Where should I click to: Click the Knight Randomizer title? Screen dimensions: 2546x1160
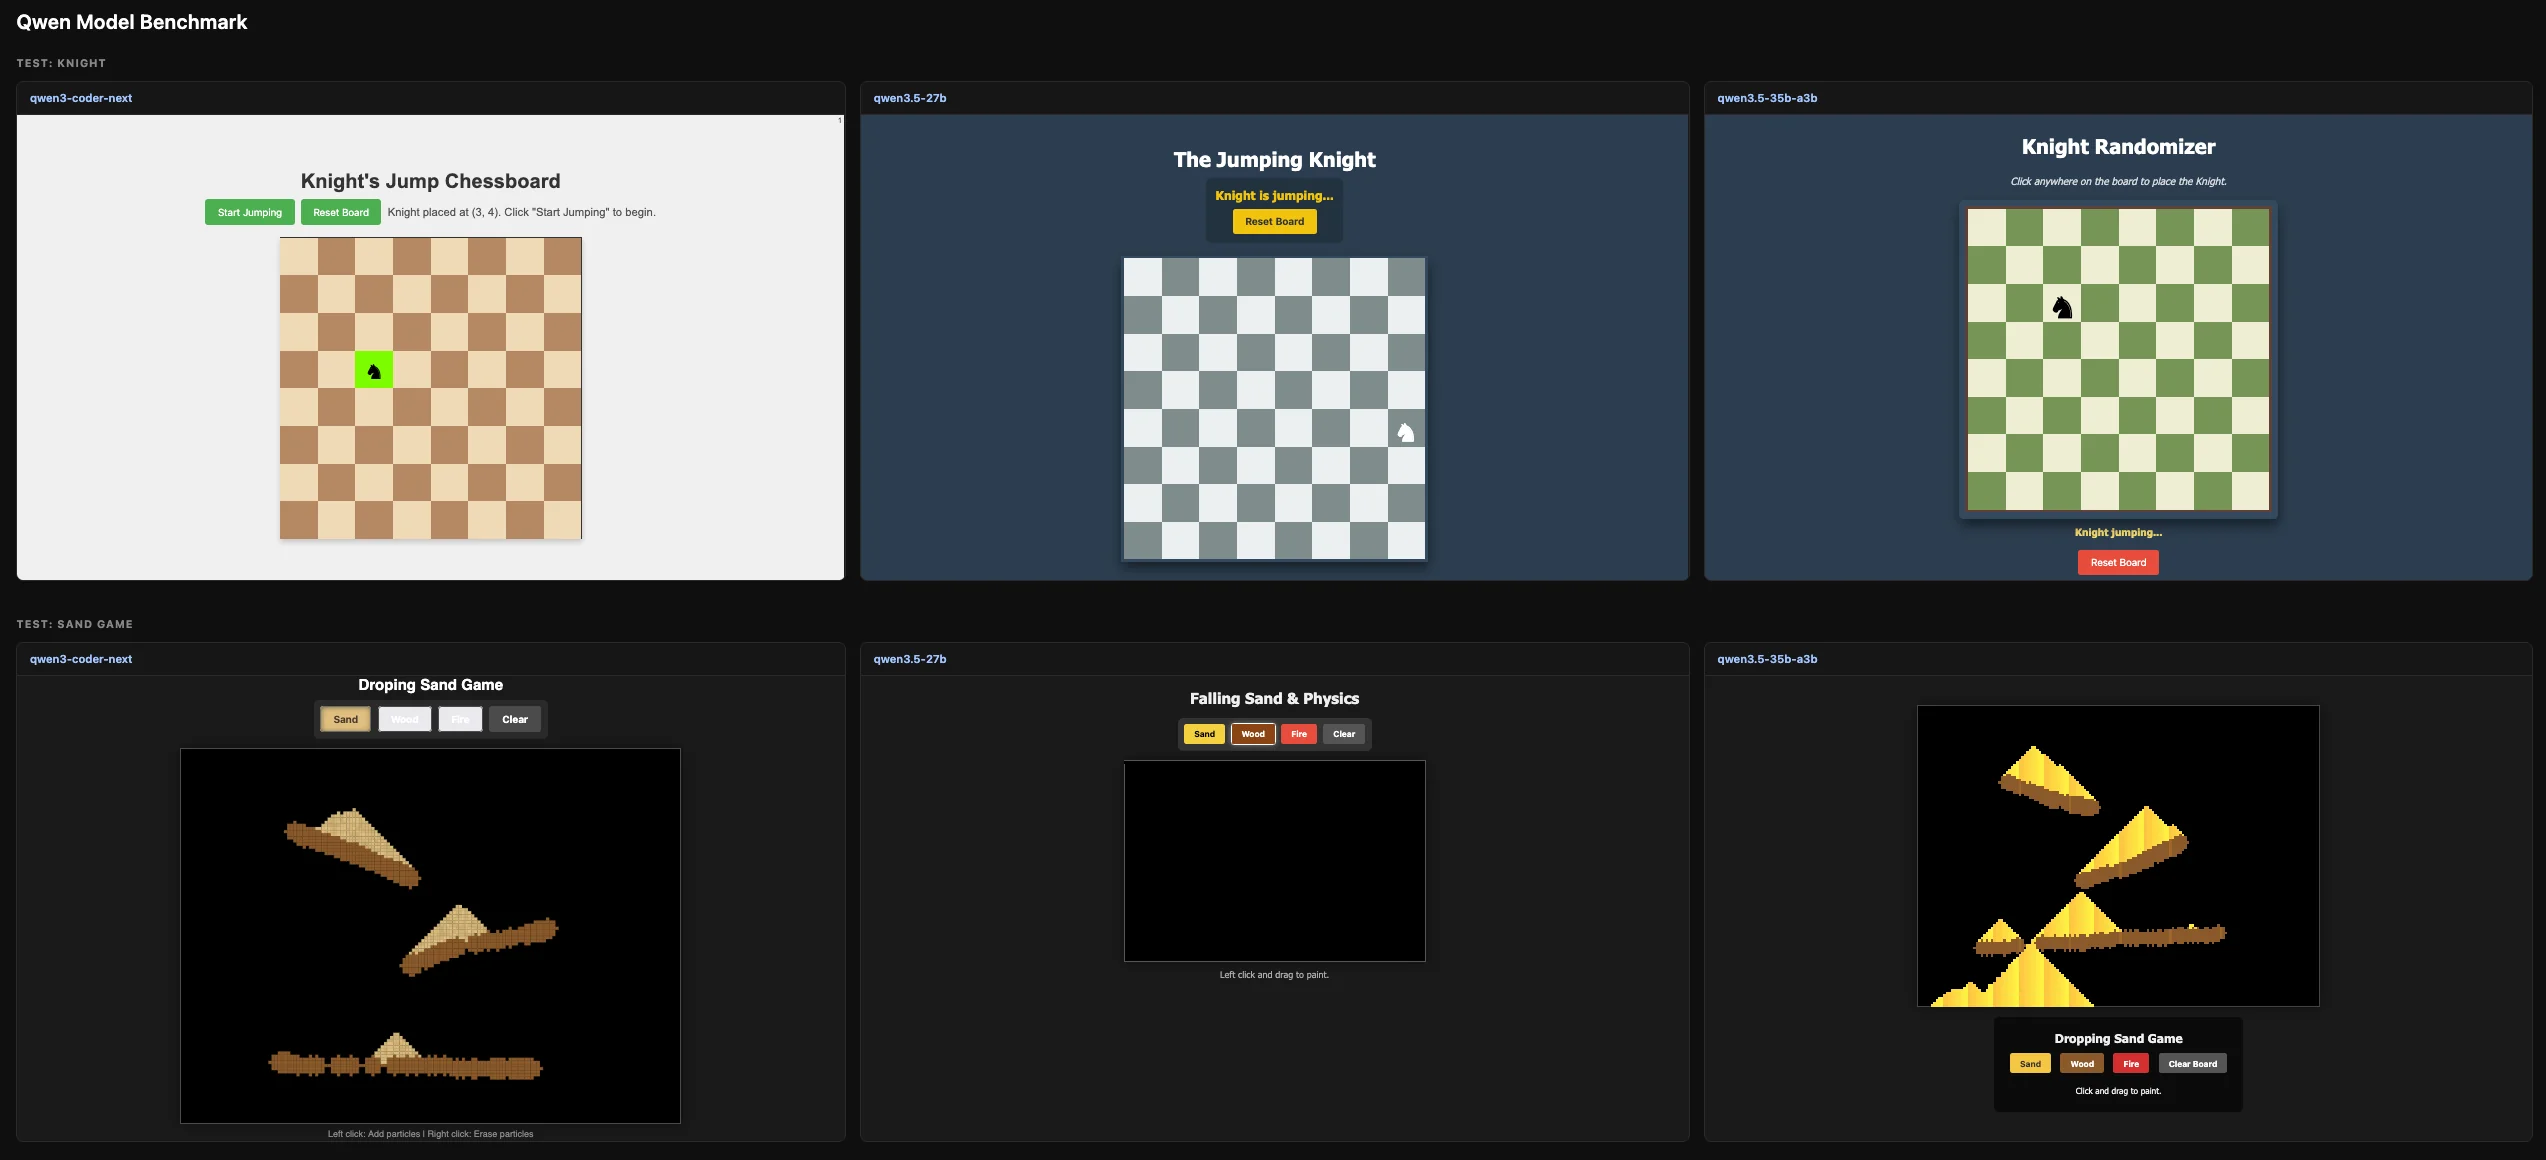click(x=2118, y=147)
